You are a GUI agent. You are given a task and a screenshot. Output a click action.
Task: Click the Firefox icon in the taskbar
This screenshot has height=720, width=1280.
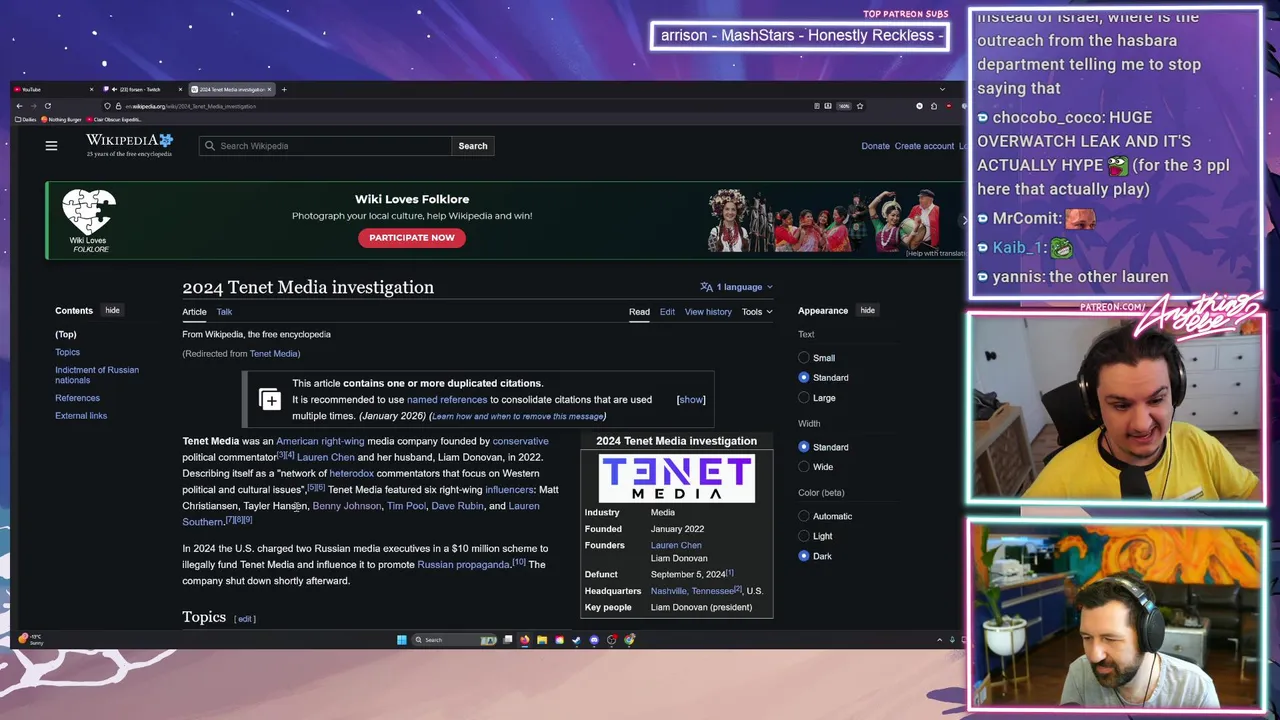coord(524,640)
